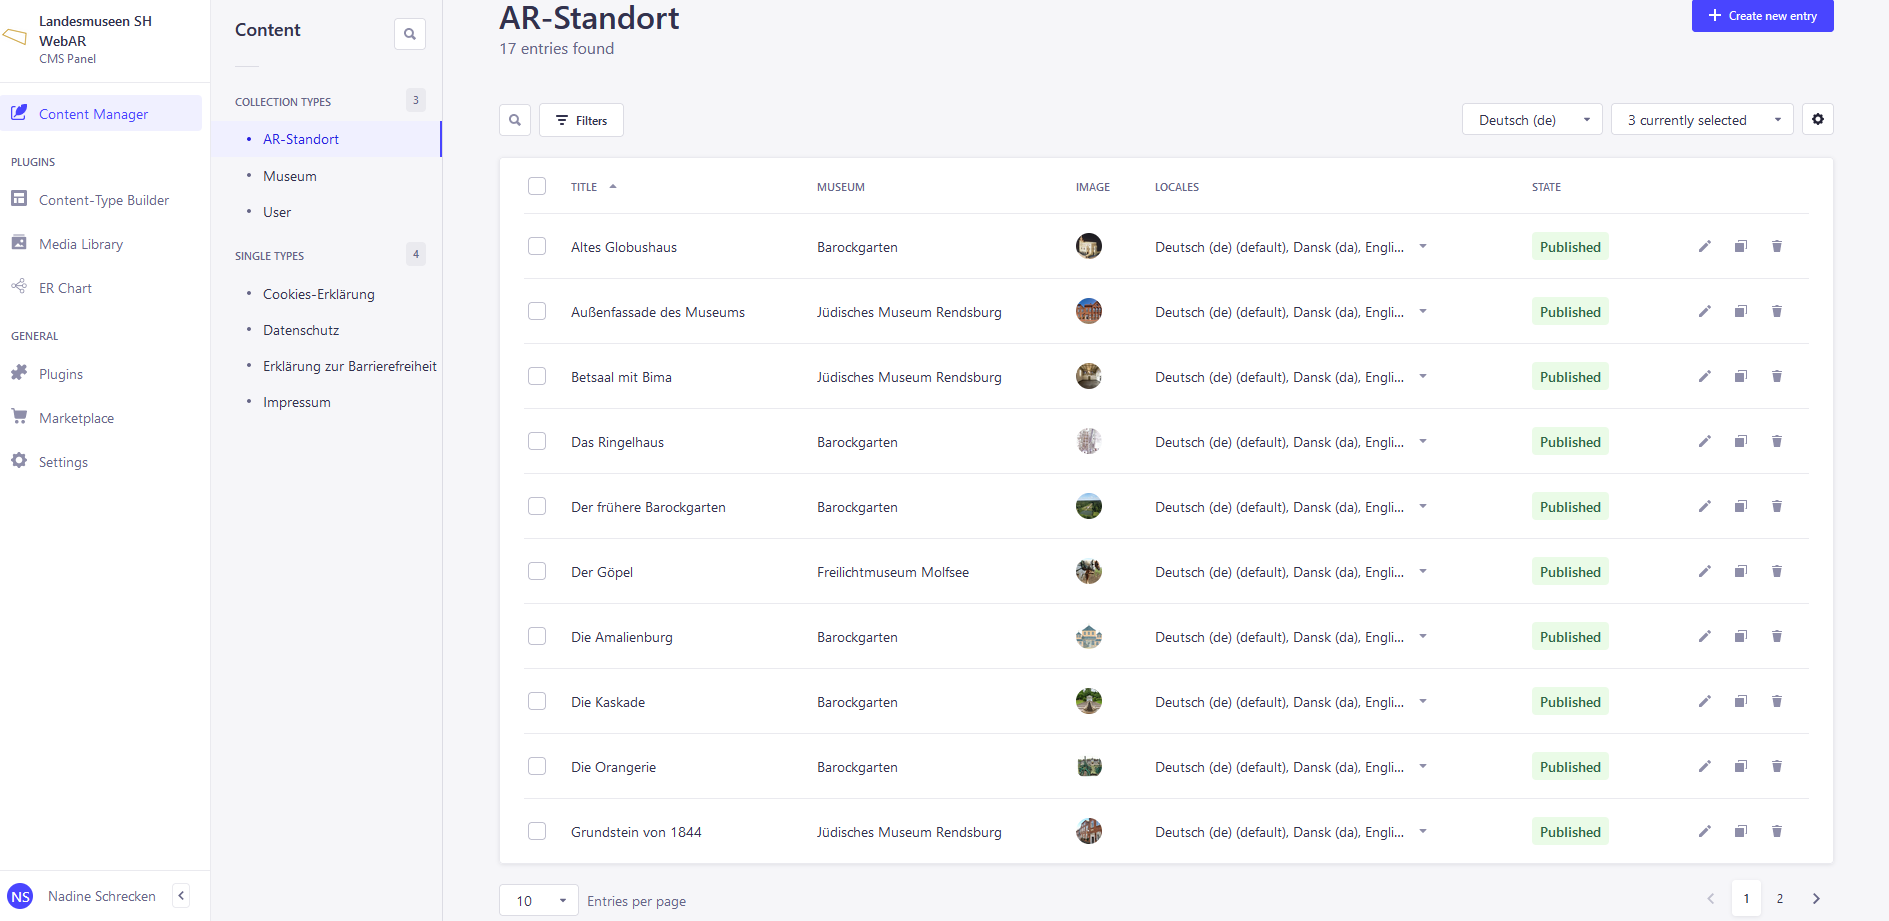The image size is (1889, 921).
Task: Tick checkbox for Außenfassade des Museums
Action: coord(537,311)
